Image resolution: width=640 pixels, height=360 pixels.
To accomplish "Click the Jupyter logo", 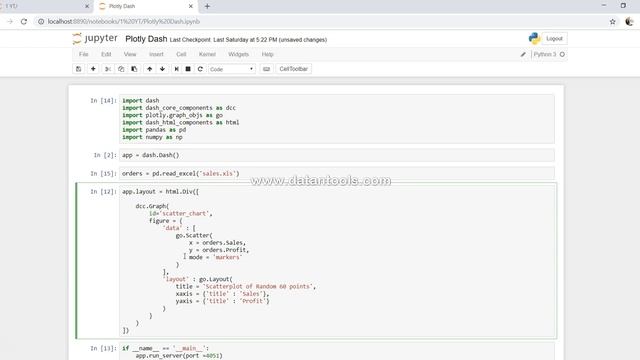I will coord(95,38).
